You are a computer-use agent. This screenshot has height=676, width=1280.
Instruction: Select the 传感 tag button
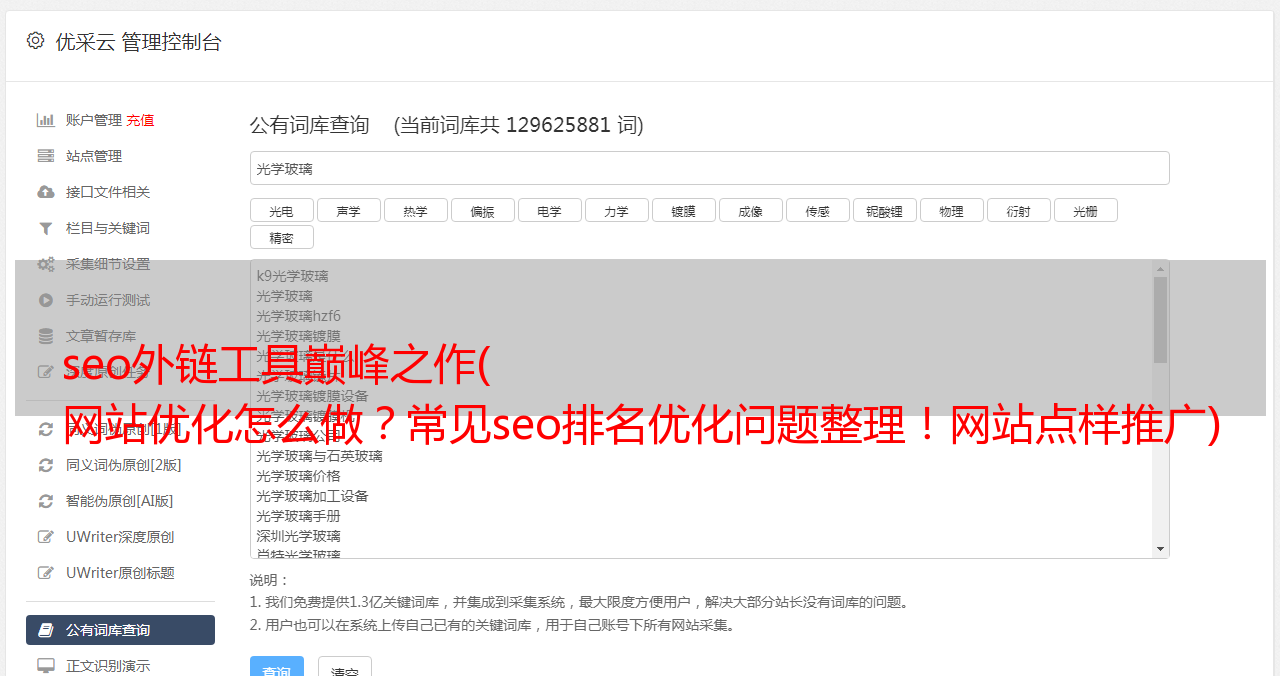(817, 210)
